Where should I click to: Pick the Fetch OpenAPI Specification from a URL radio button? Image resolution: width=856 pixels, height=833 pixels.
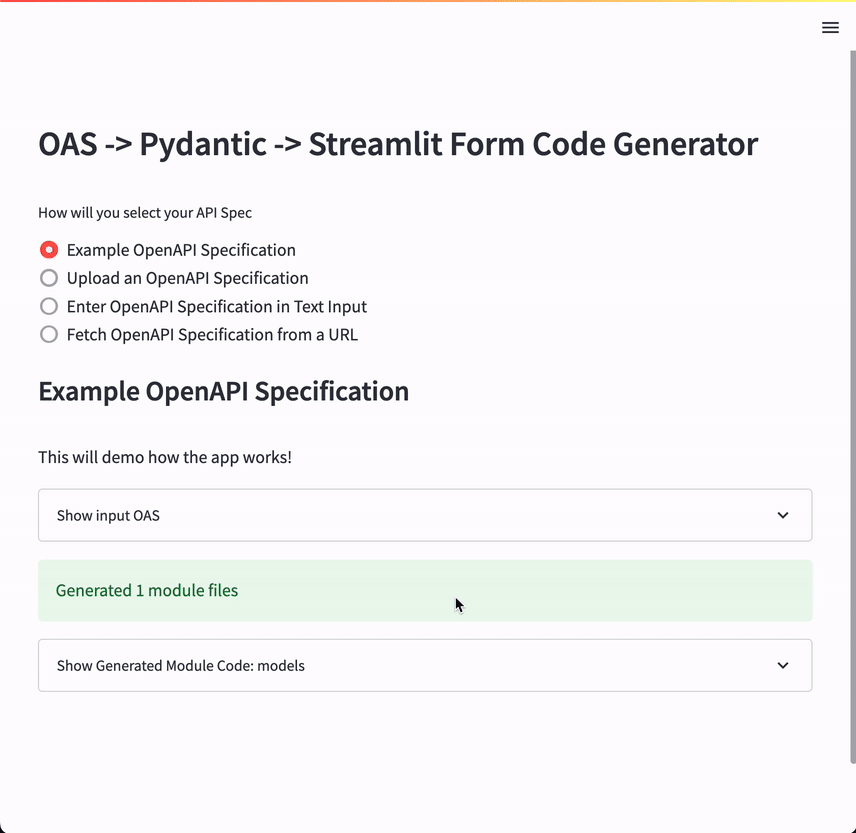[49, 334]
